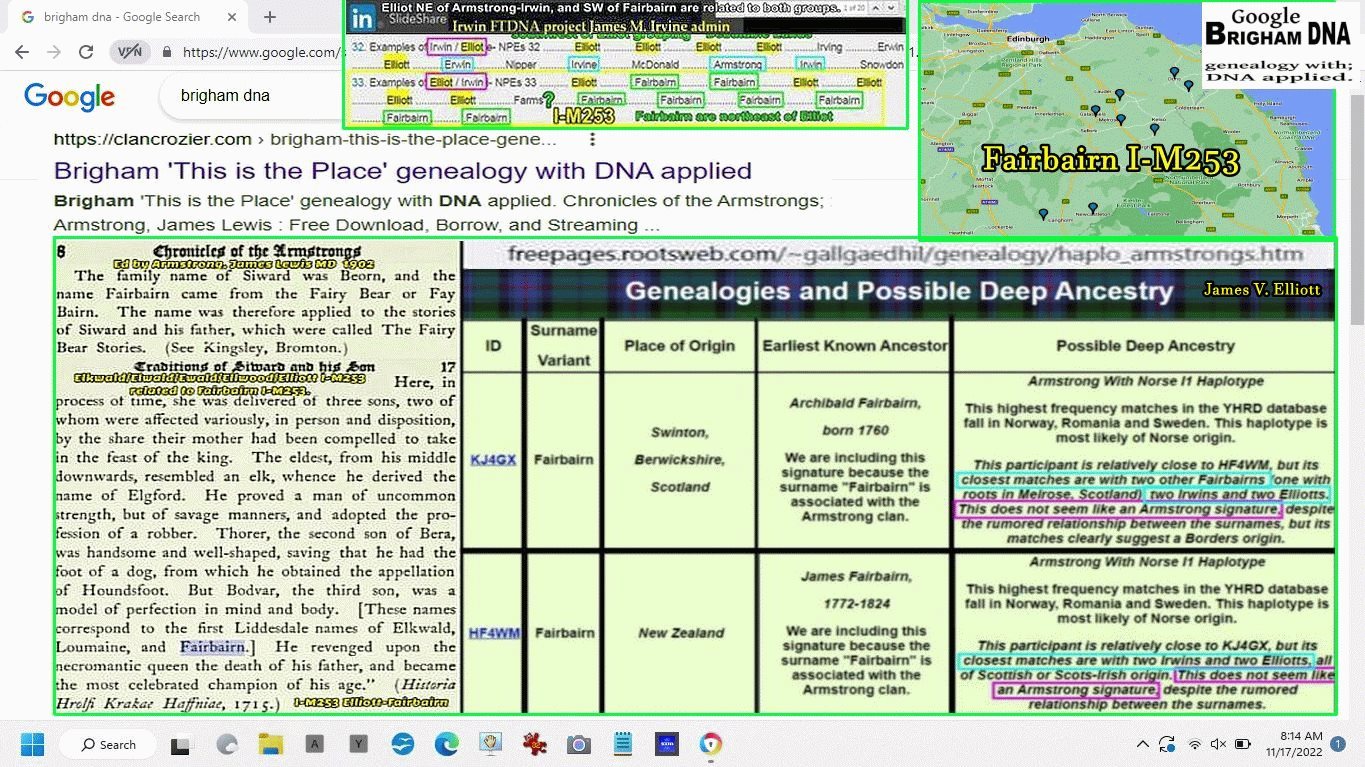This screenshot has height=767, width=1365.
Task: Click the Google logo
Action: [69, 97]
